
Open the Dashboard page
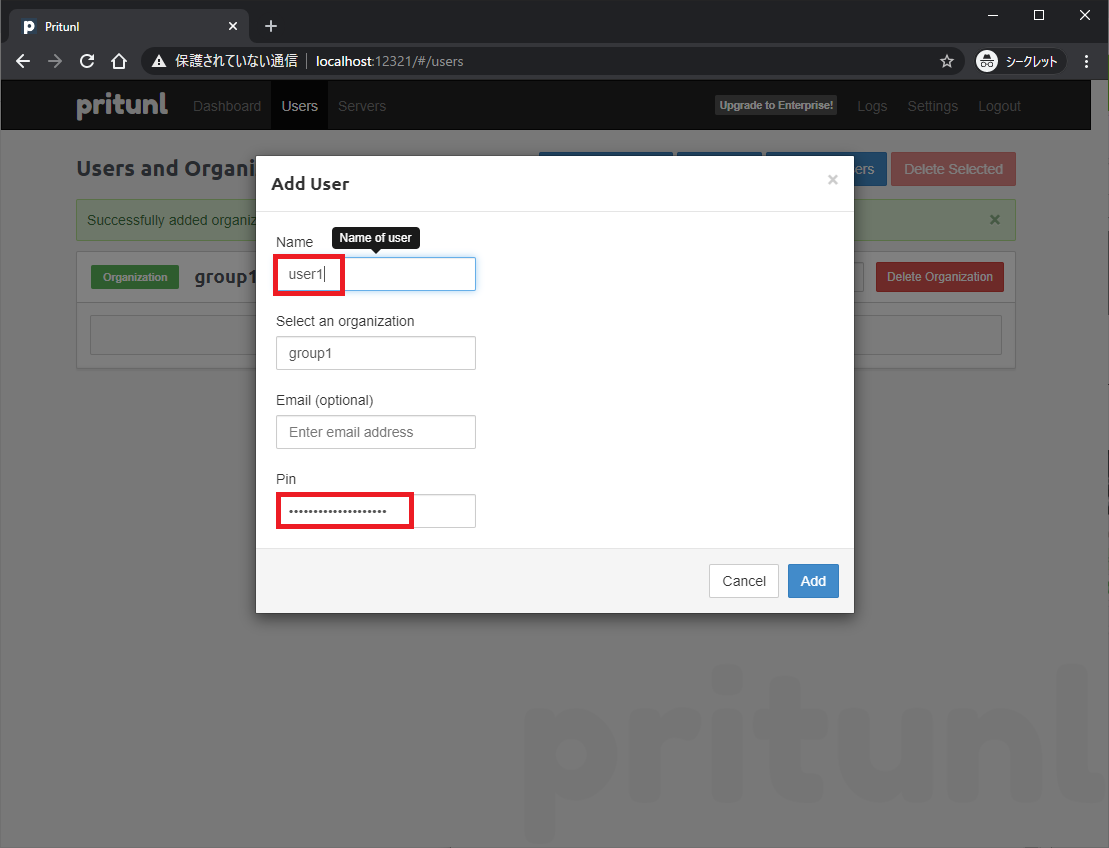coord(226,106)
